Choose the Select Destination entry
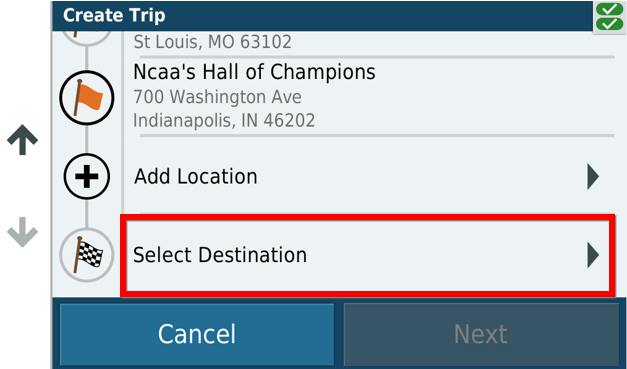Image resolution: width=627 pixels, height=369 pixels. point(368,255)
